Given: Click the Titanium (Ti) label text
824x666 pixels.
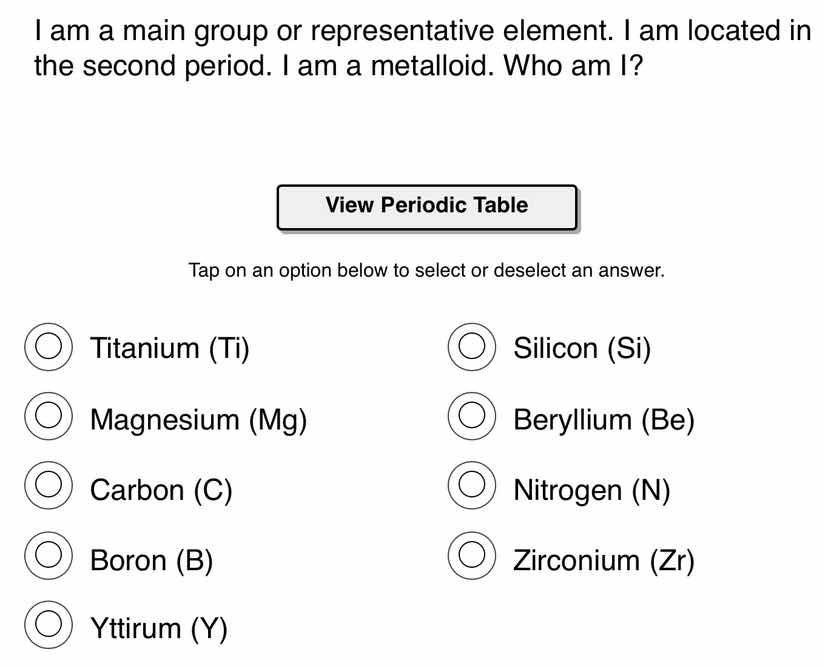Looking at the screenshot, I should click(x=170, y=348).
